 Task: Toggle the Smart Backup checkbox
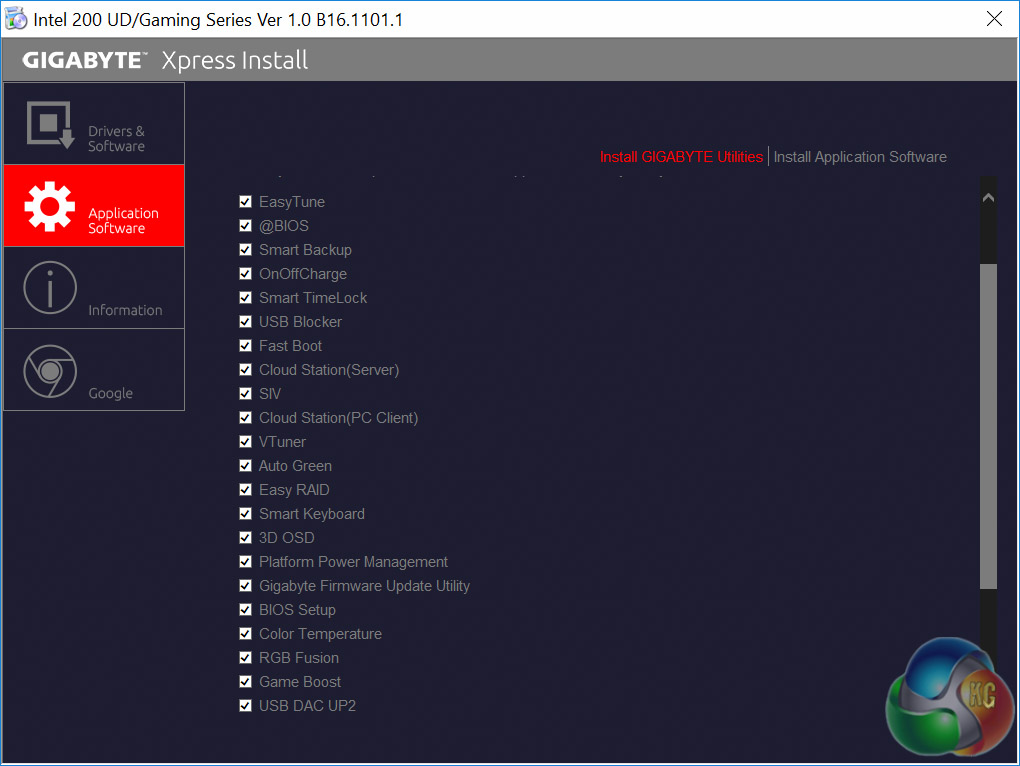[x=245, y=250]
